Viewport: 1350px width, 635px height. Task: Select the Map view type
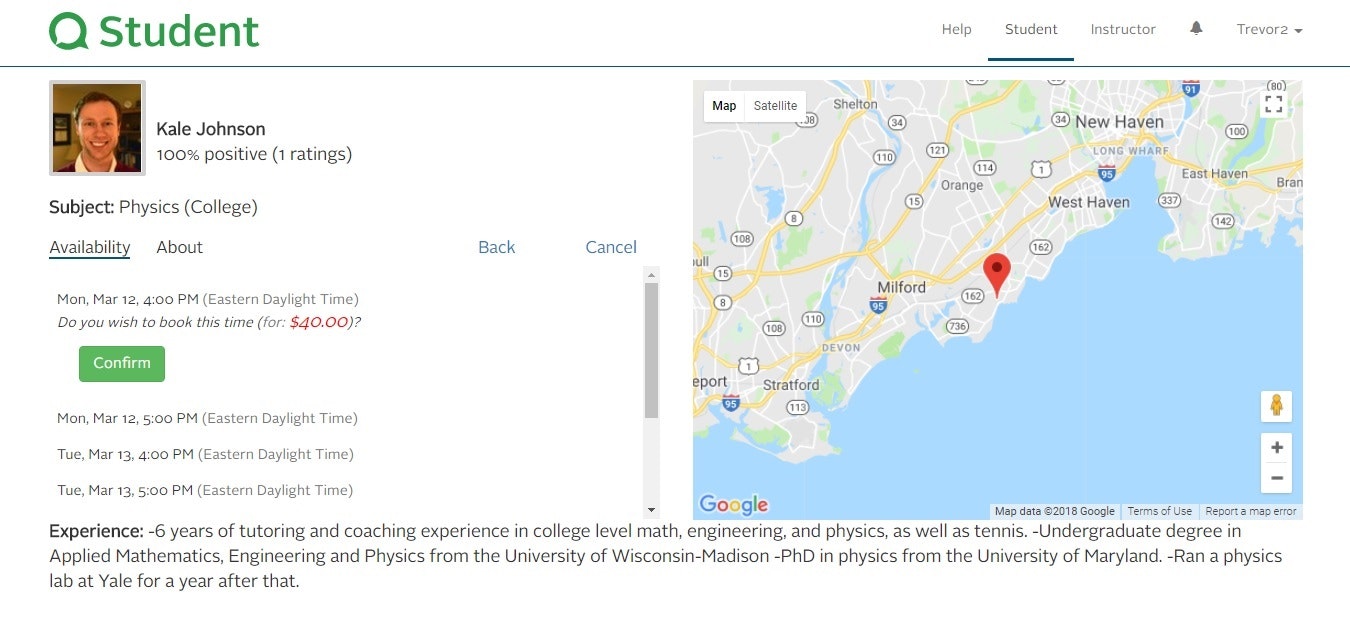(x=724, y=106)
